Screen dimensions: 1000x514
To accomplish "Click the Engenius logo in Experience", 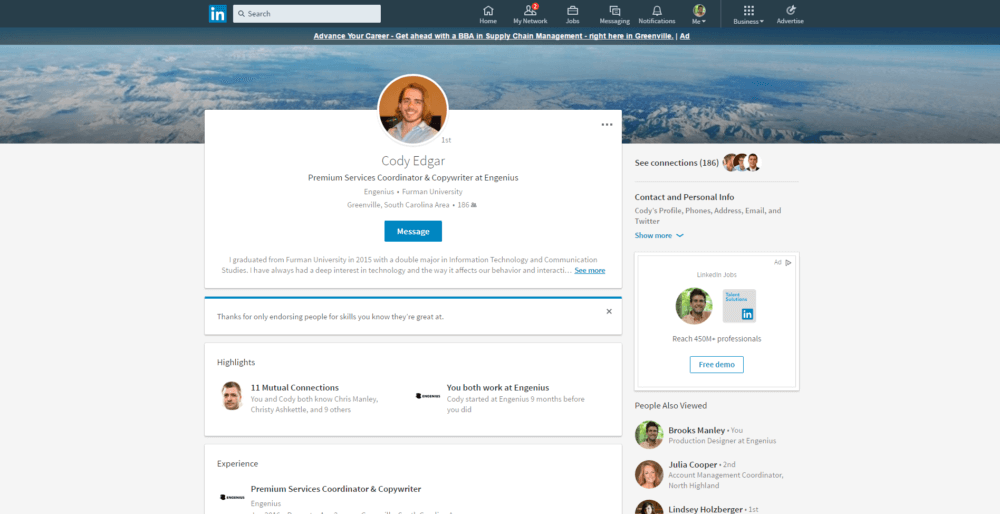I will coord(232,497).
